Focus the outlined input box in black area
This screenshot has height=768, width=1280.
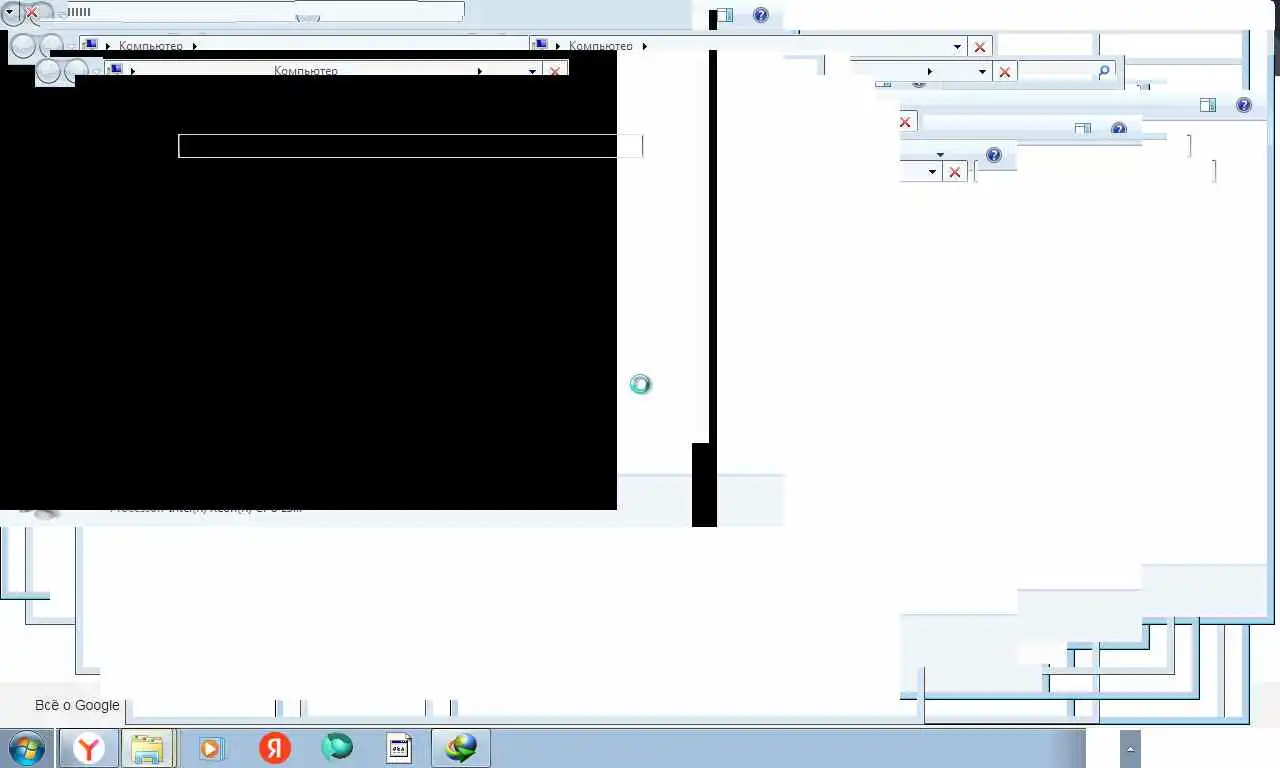(x=410, y=146)
